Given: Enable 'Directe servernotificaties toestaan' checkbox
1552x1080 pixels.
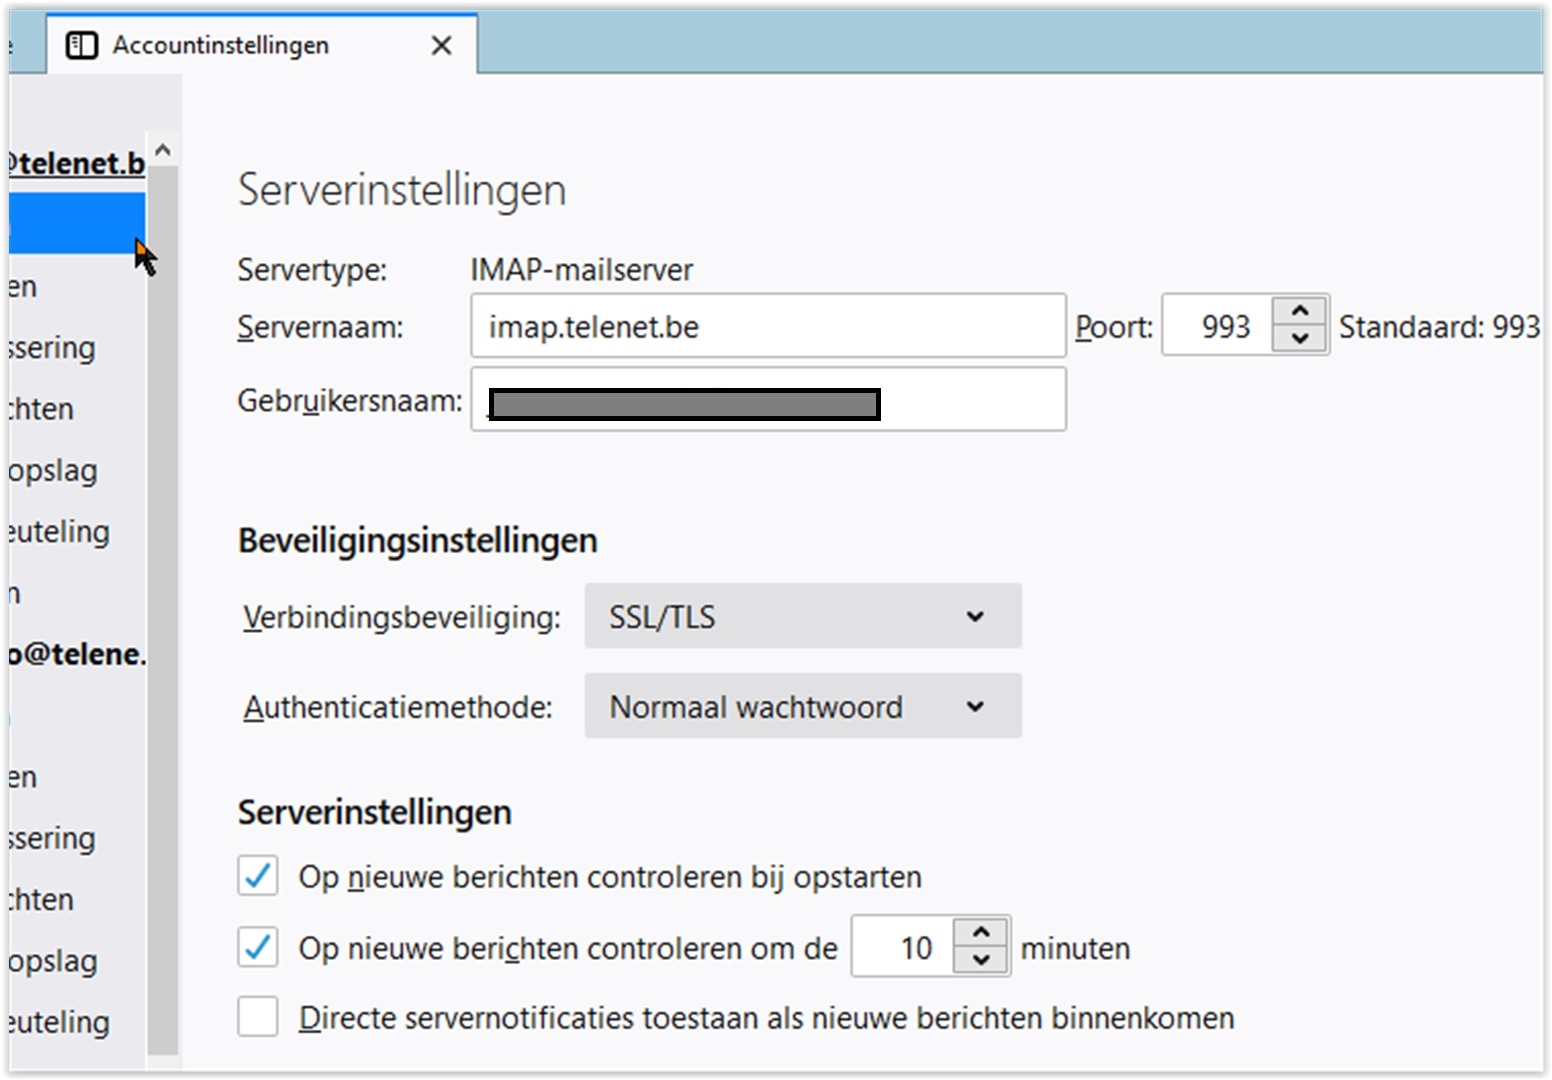Looking at the screenshot, I should click(x=258, y=1017).
